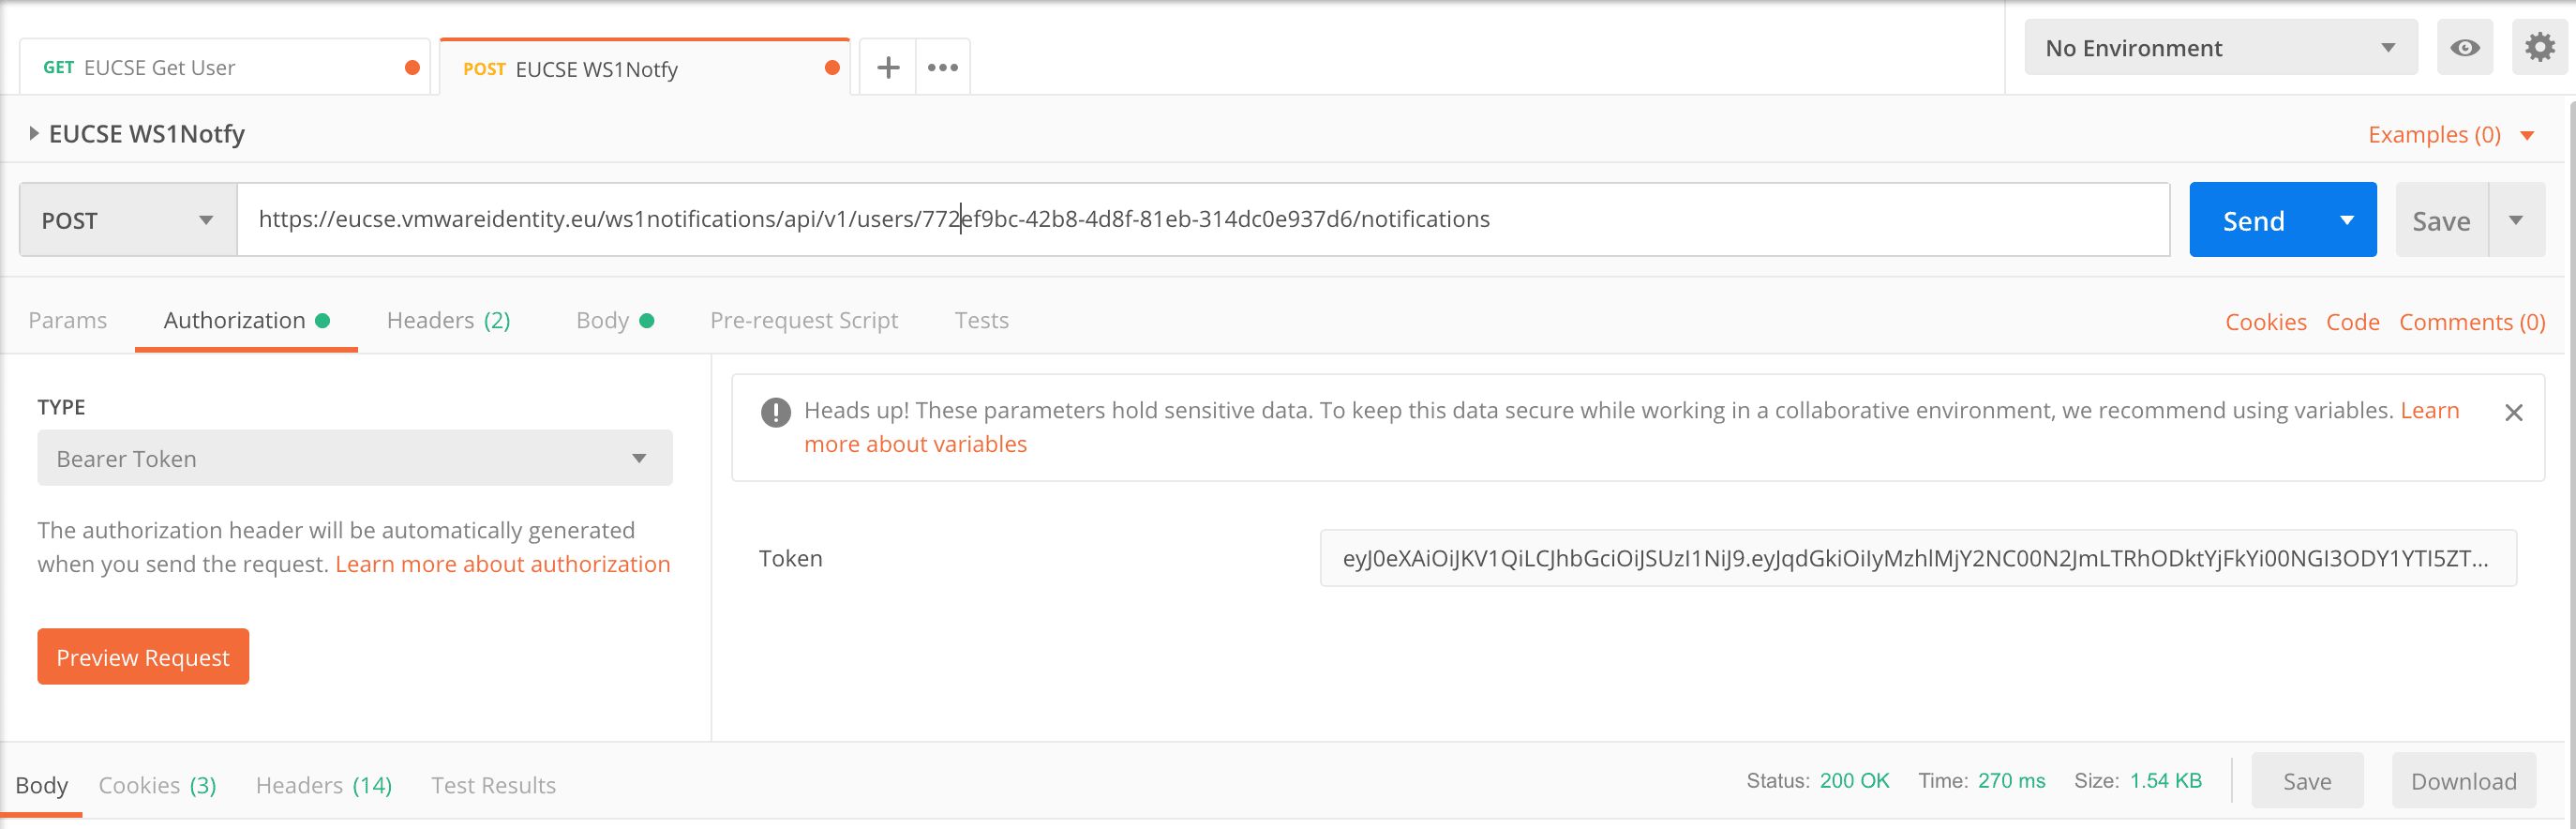Click the Preview Request button
Viewport: 2576px width, 829px height.
(x=143, y=657)
